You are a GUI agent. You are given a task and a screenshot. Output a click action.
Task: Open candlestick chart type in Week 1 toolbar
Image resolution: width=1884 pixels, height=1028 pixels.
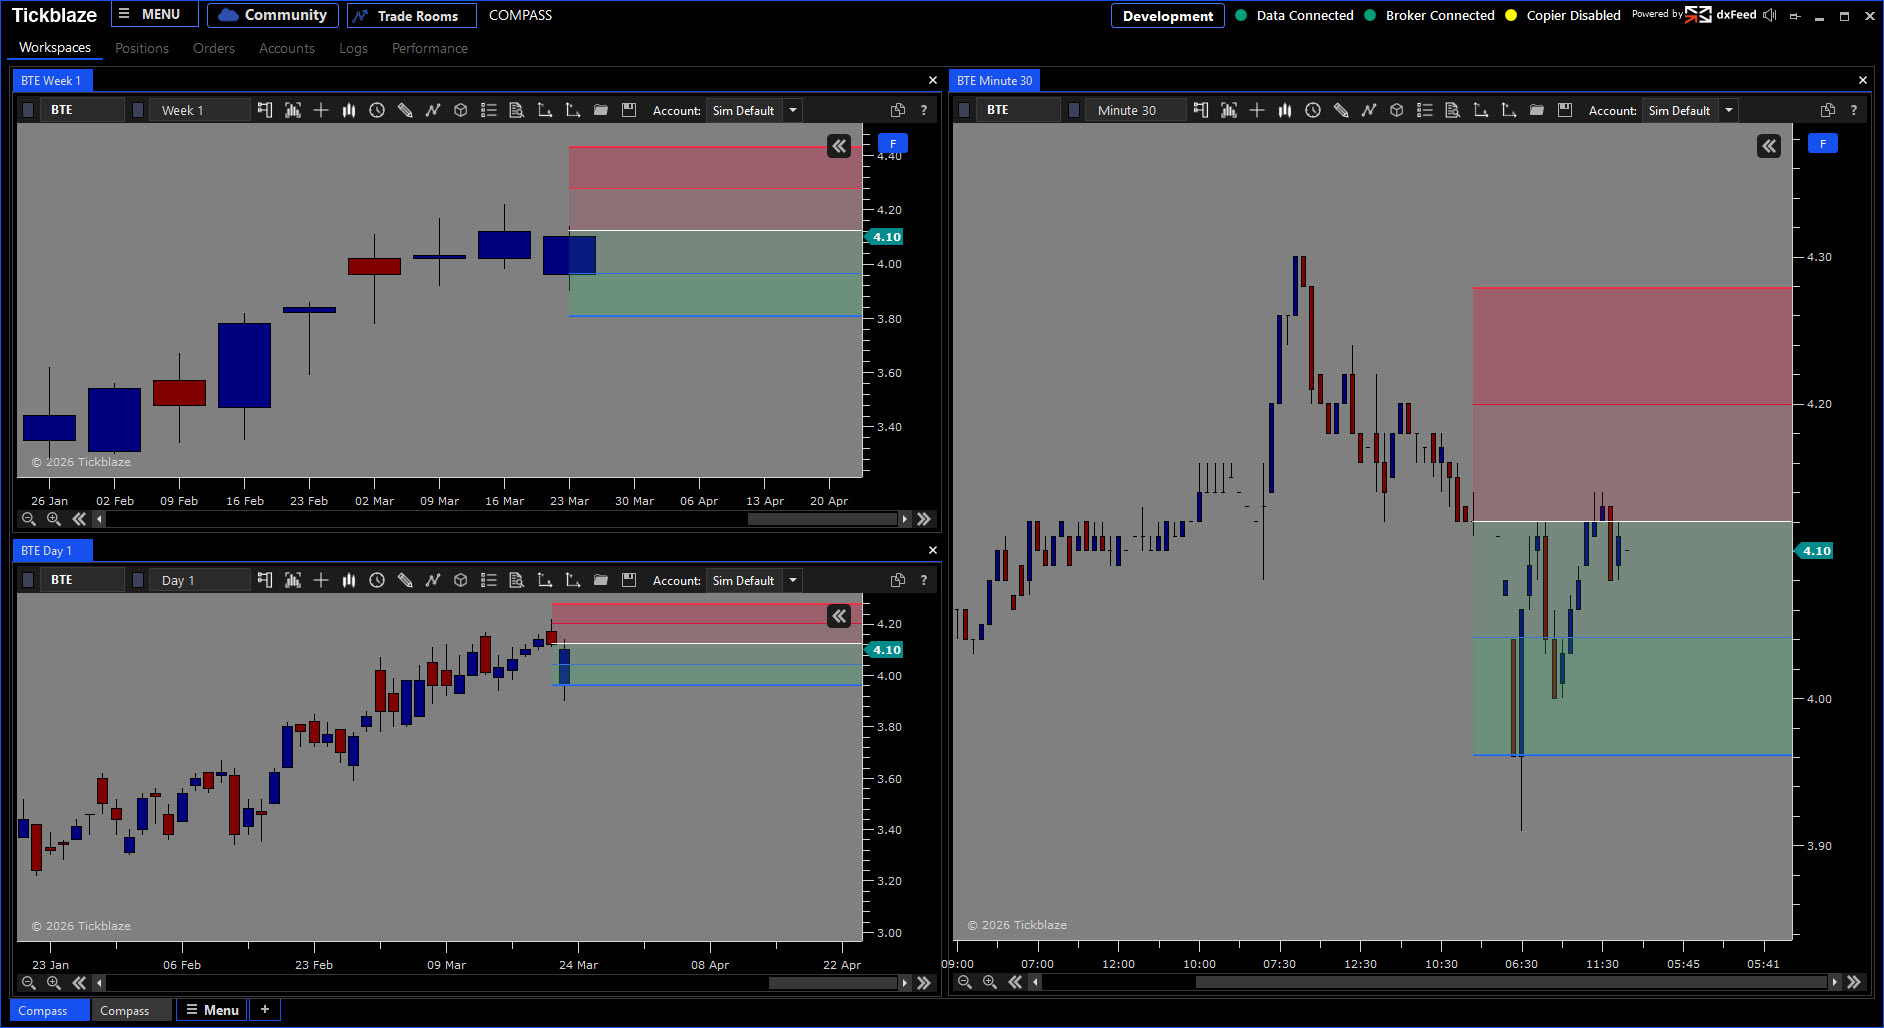click(349, 110)
